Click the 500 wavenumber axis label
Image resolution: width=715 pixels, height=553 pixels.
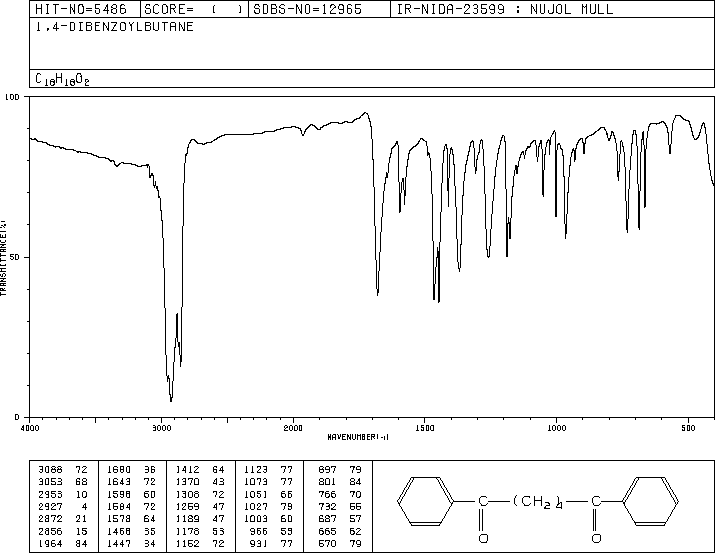(x=688, y=428)
